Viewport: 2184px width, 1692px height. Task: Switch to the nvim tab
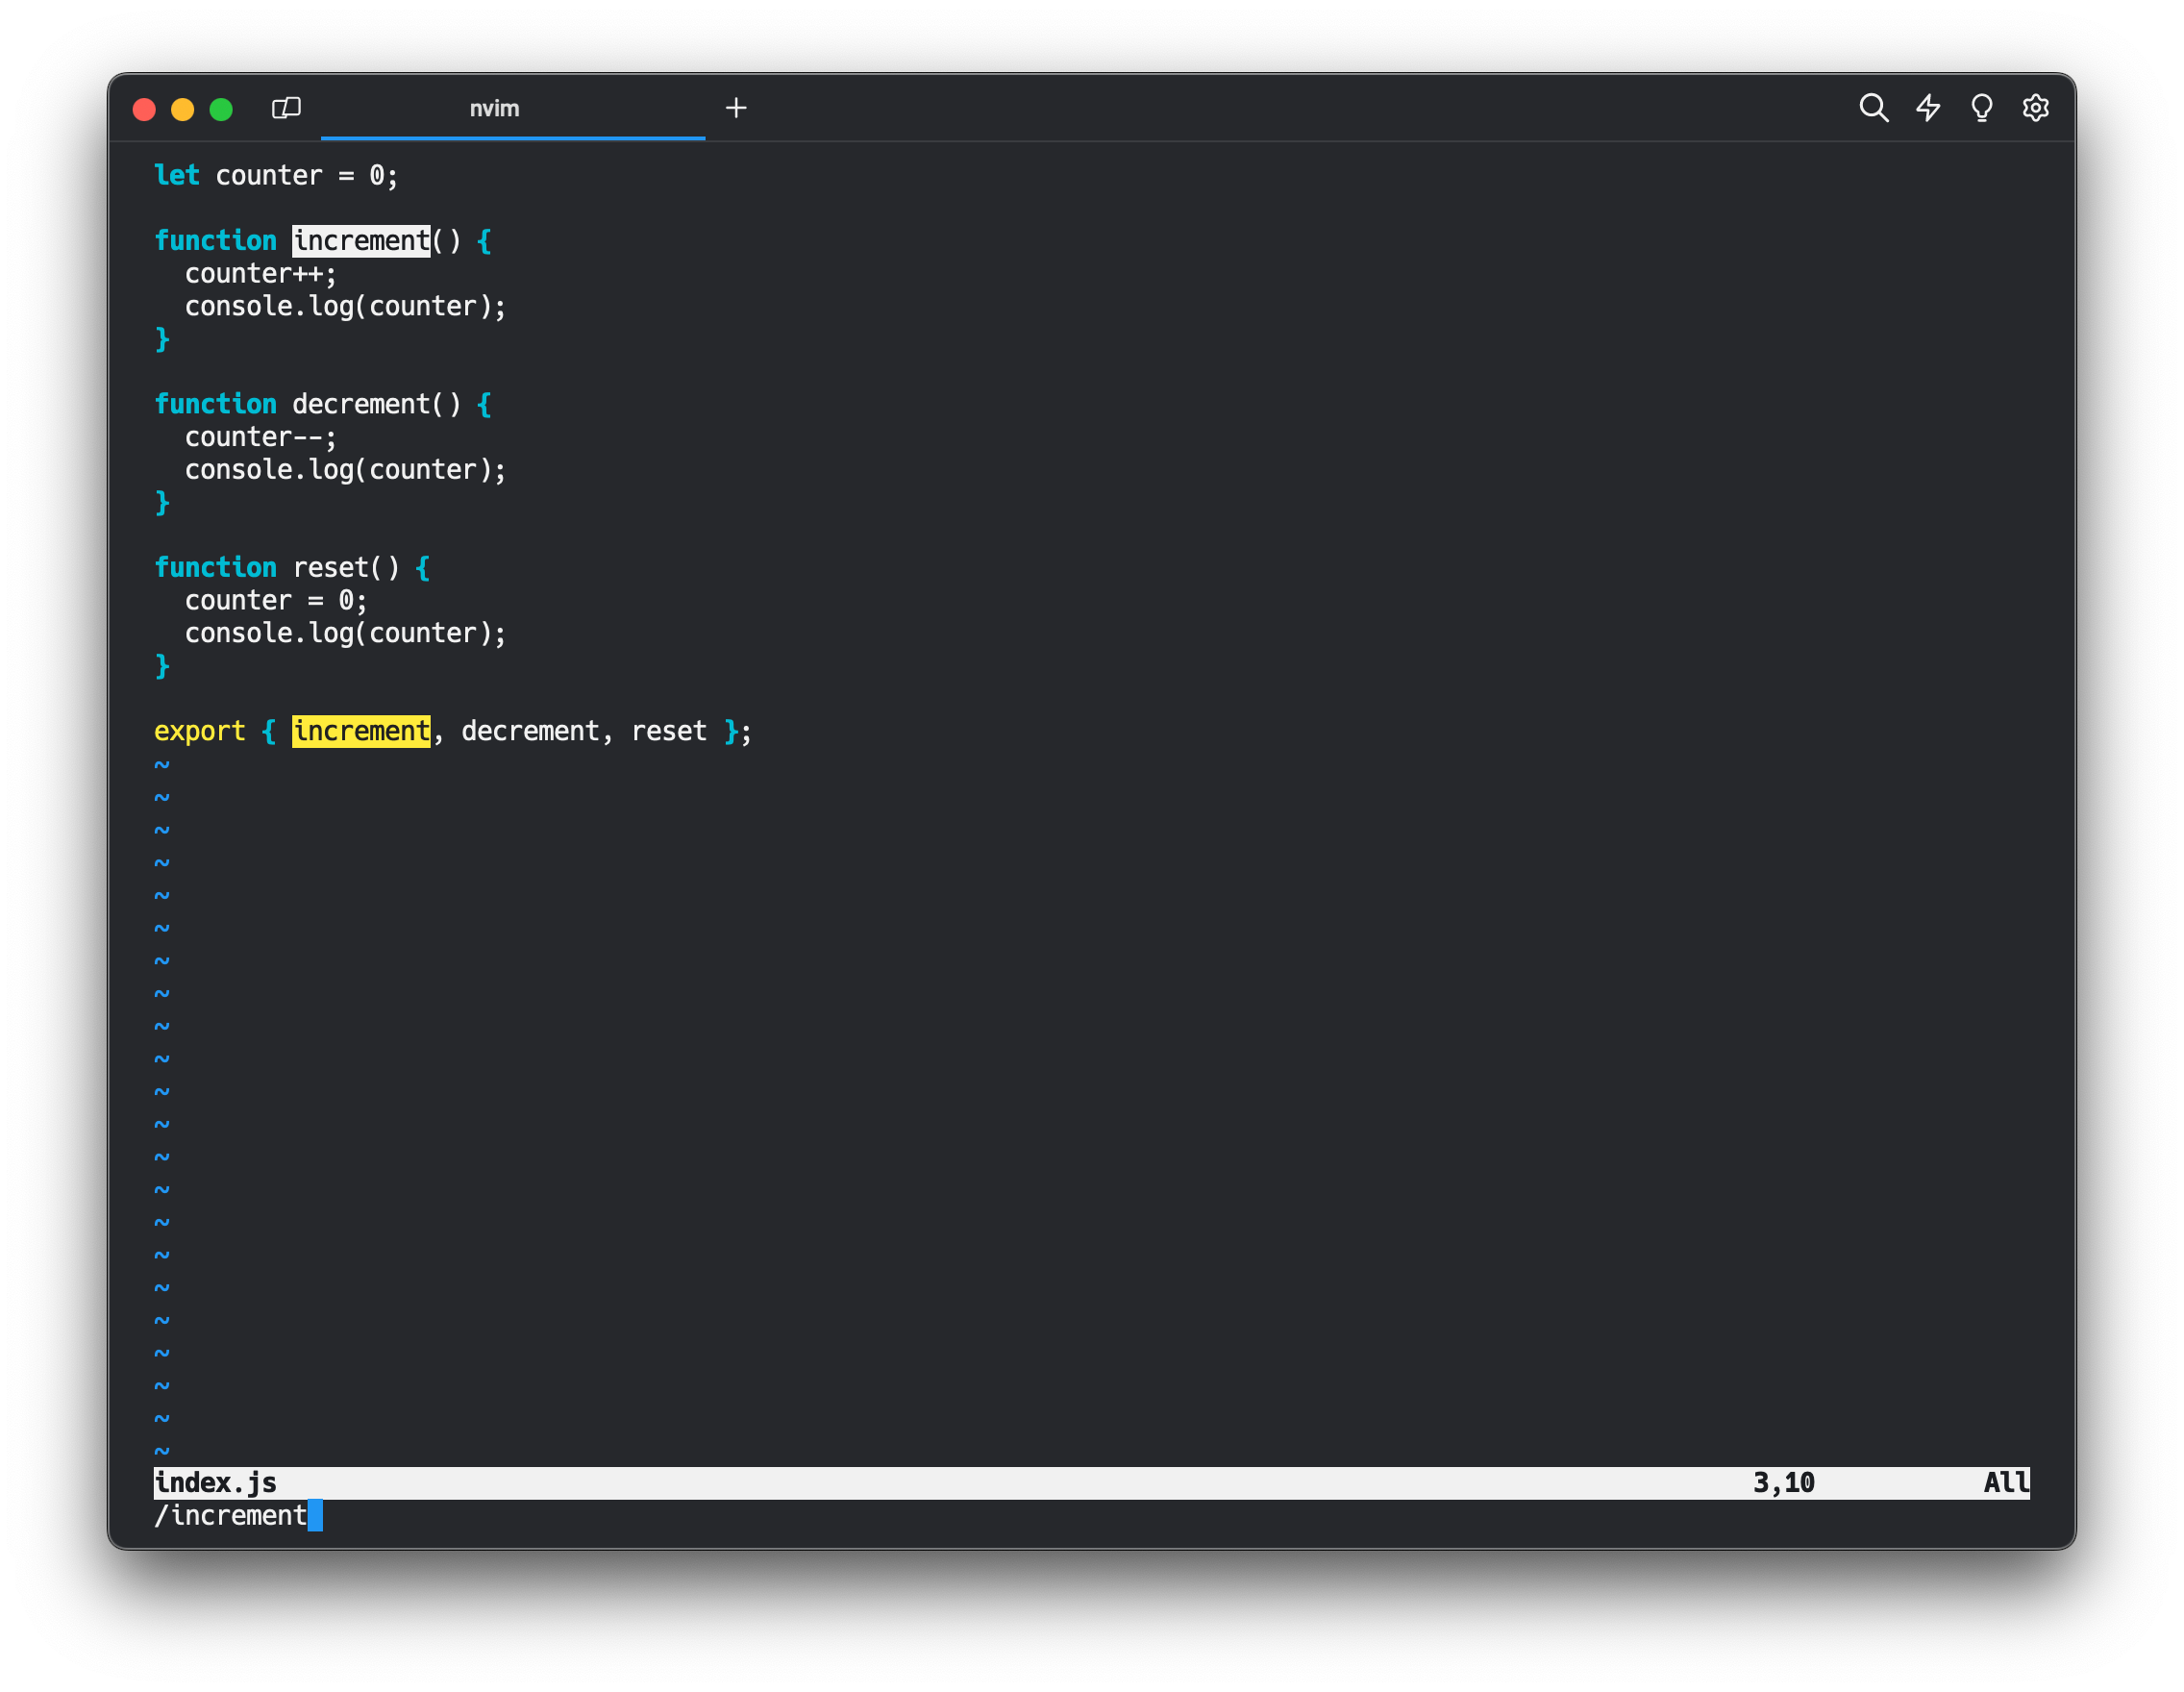click(494, 108)
